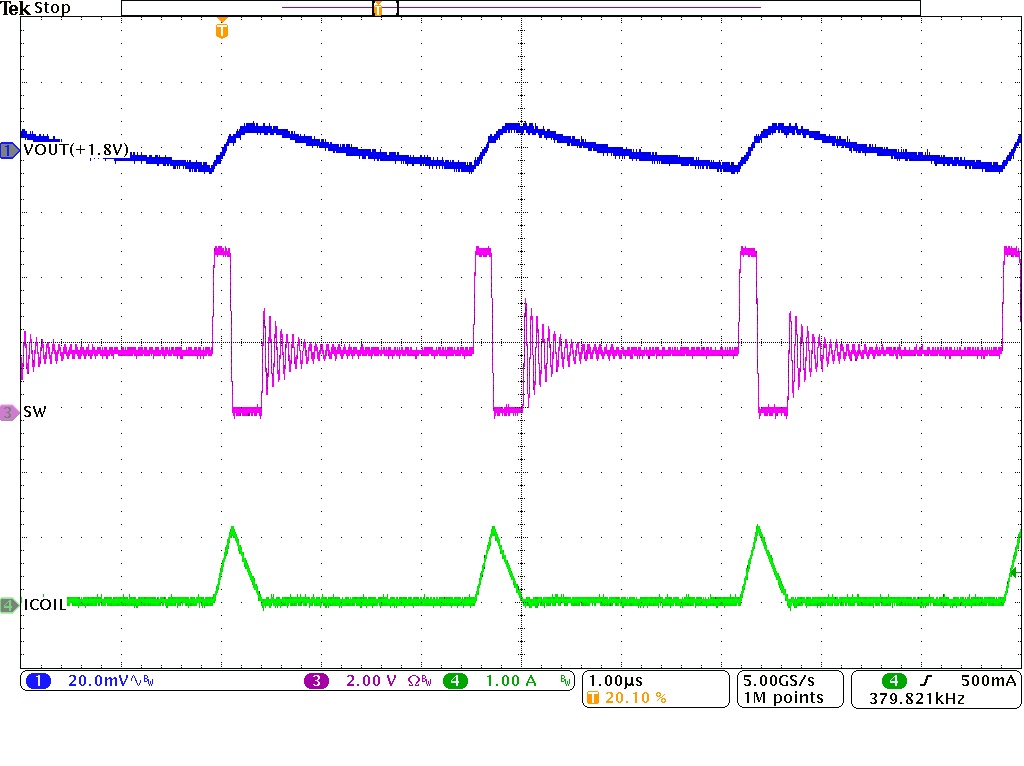
Task: Click the bandwidth limit indicator on channel 4 readout
Action: 563,680
